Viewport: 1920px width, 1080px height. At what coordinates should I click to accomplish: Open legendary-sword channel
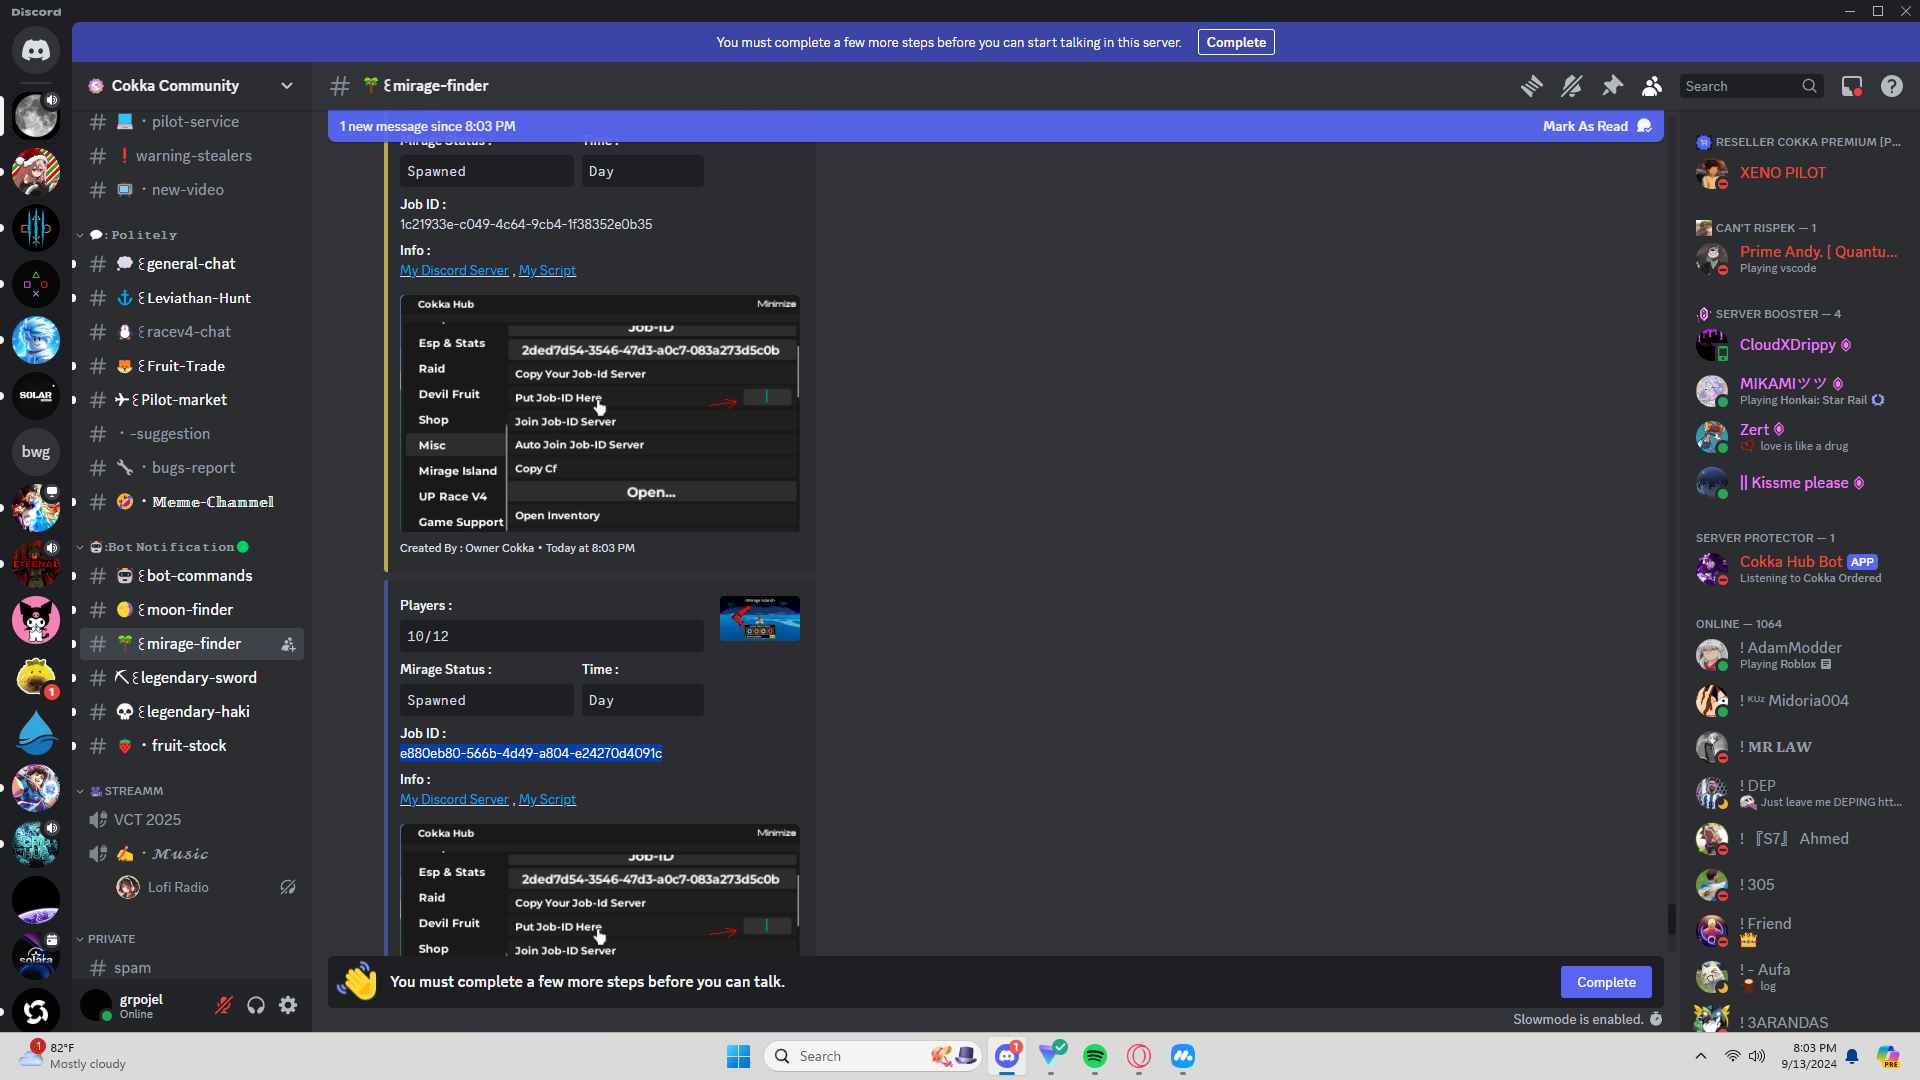coord(192,678)
